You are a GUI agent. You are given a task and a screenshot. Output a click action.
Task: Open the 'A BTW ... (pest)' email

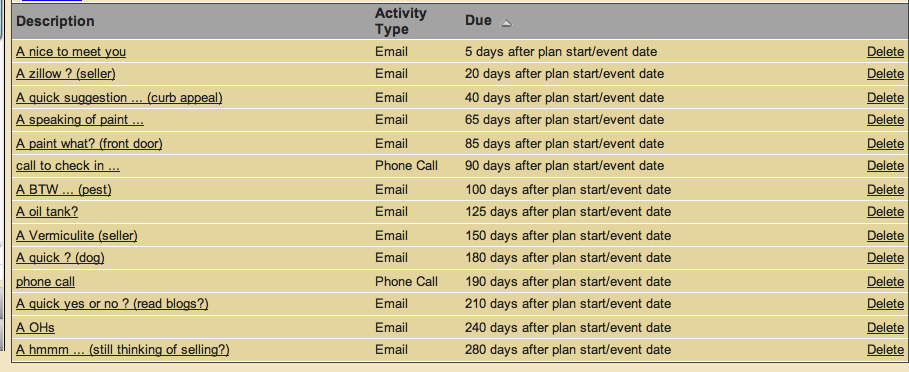tap(64, 189)
